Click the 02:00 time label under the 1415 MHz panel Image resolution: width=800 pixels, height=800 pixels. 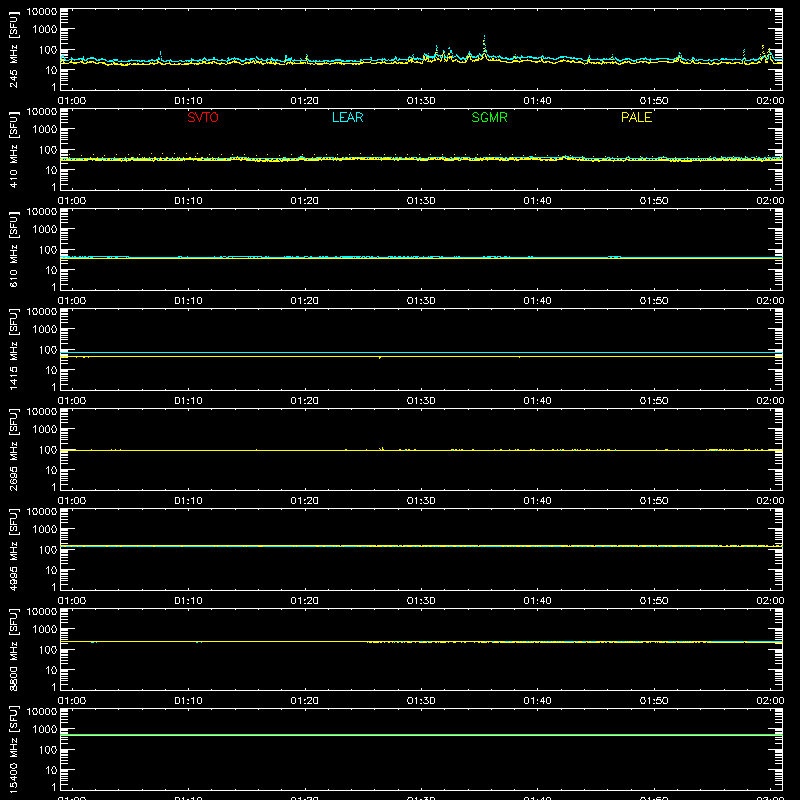(770, 401)
